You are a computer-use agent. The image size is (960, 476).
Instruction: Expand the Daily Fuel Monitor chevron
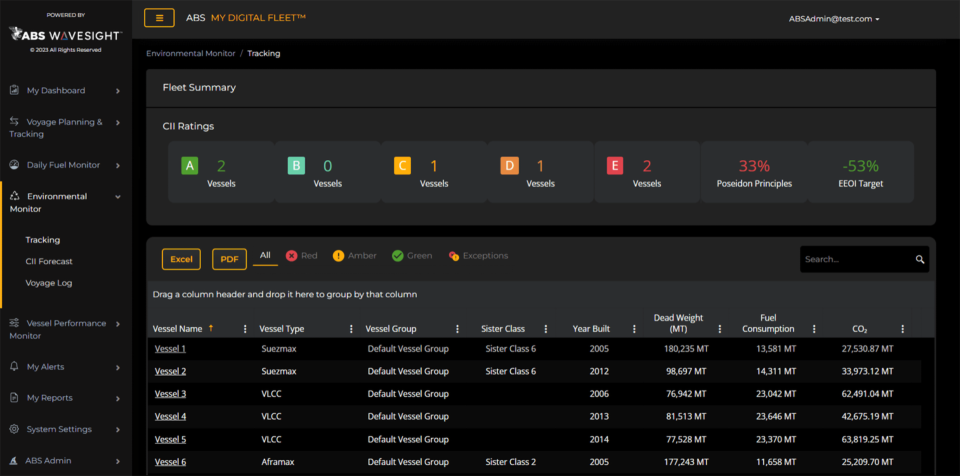[x=118, y=165]
